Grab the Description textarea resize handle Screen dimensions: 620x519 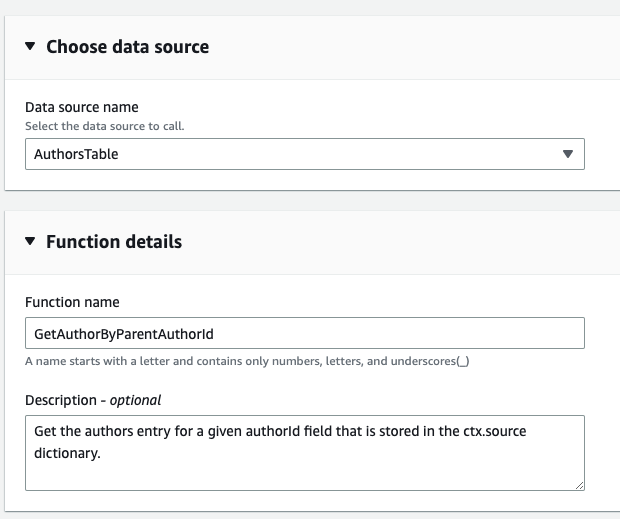[579, 486]
